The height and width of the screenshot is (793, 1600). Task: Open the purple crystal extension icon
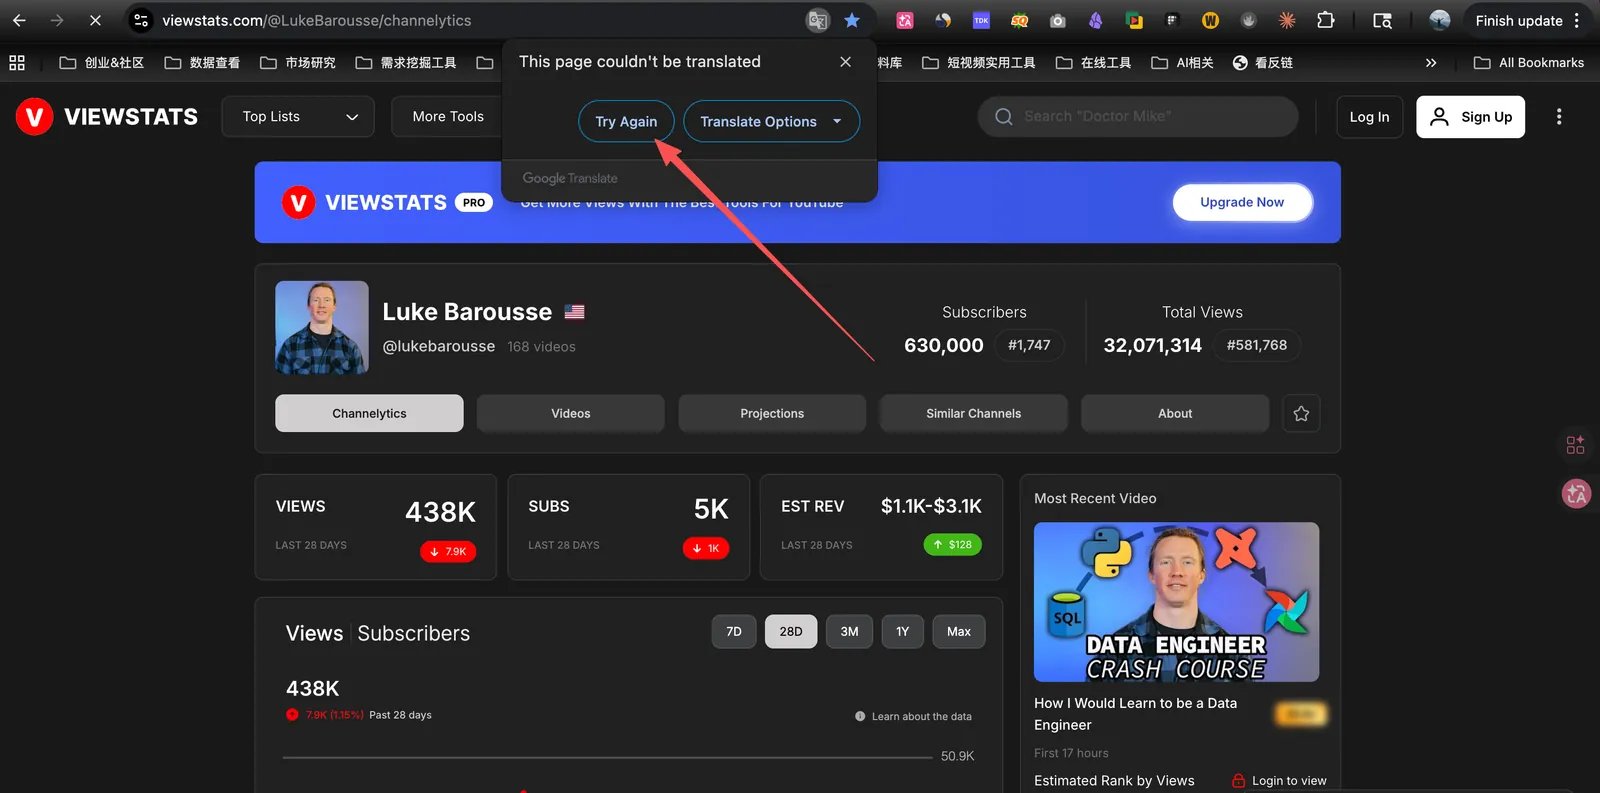1095,20
